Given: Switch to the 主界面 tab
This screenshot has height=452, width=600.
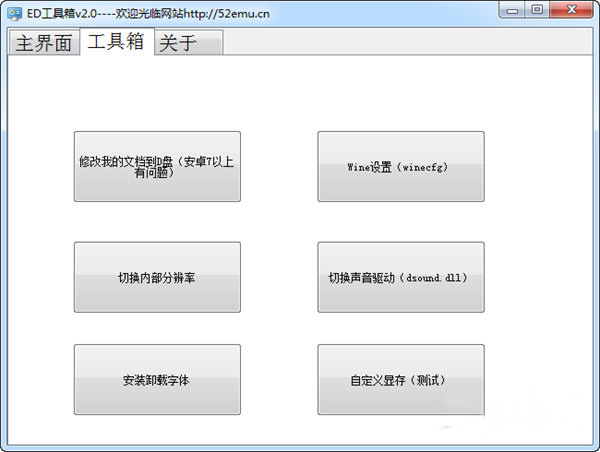Looking at the screenshot, I should click(43, 44).
